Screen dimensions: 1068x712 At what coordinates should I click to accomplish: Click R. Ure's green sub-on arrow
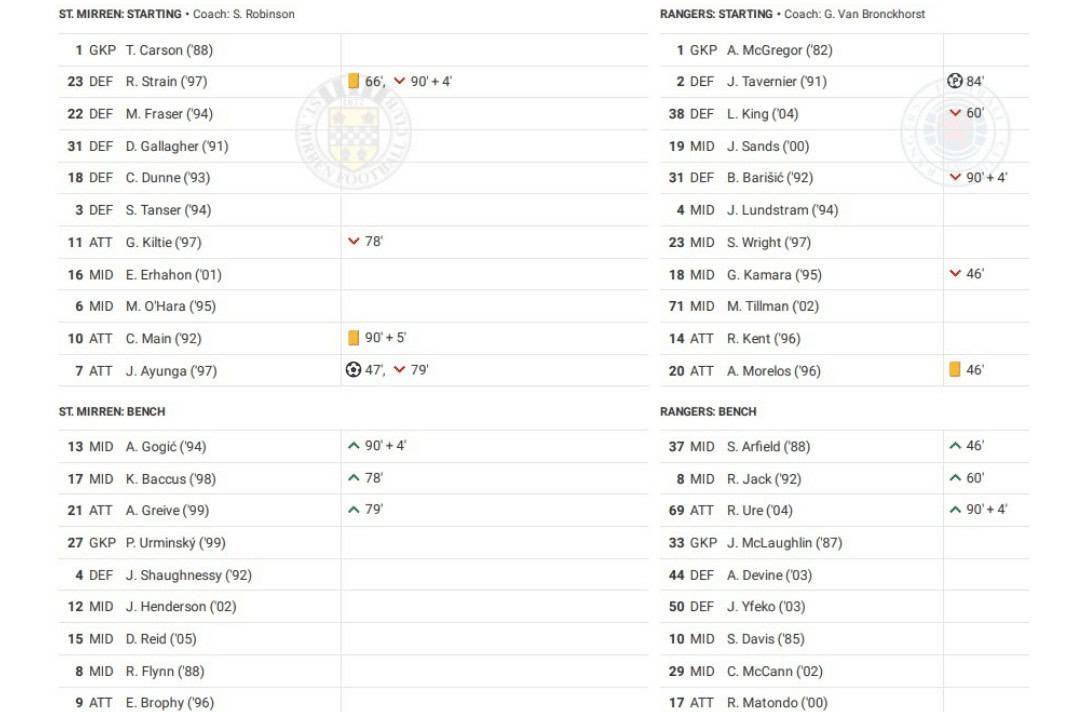[x=954, y=510]
